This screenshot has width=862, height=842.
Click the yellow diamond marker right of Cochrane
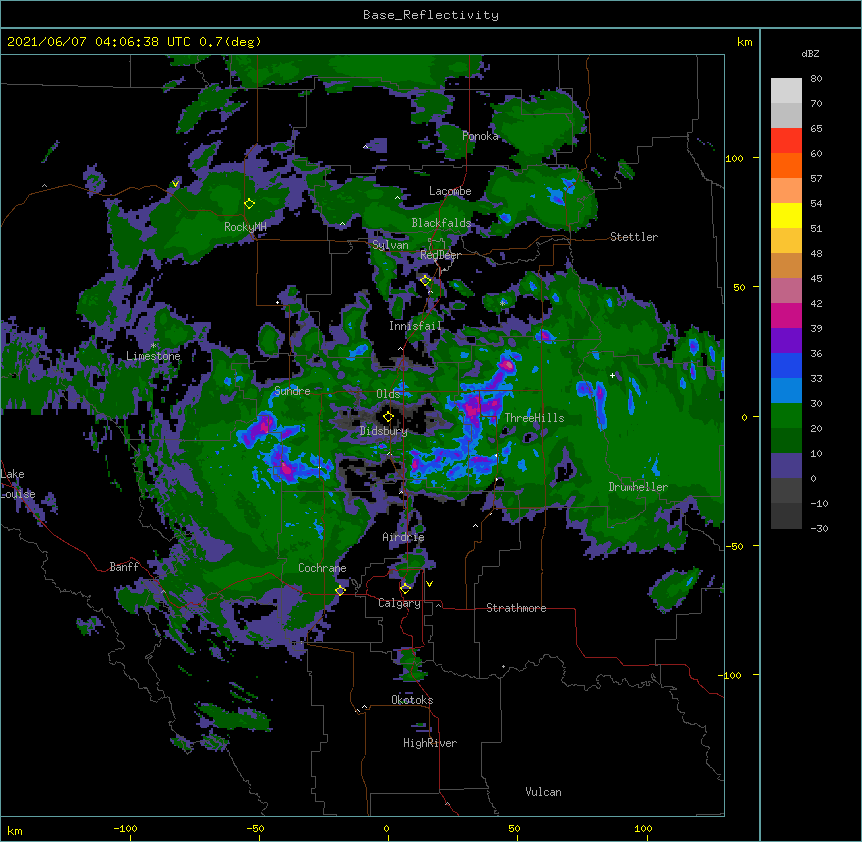[x=340, y=591]
